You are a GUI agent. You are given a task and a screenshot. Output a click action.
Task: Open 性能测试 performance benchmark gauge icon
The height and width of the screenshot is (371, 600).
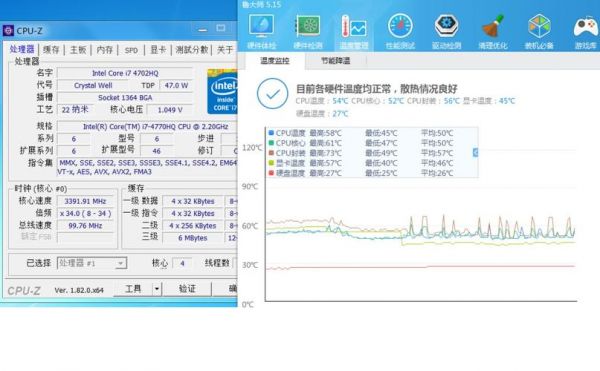[x=400, y=31]
